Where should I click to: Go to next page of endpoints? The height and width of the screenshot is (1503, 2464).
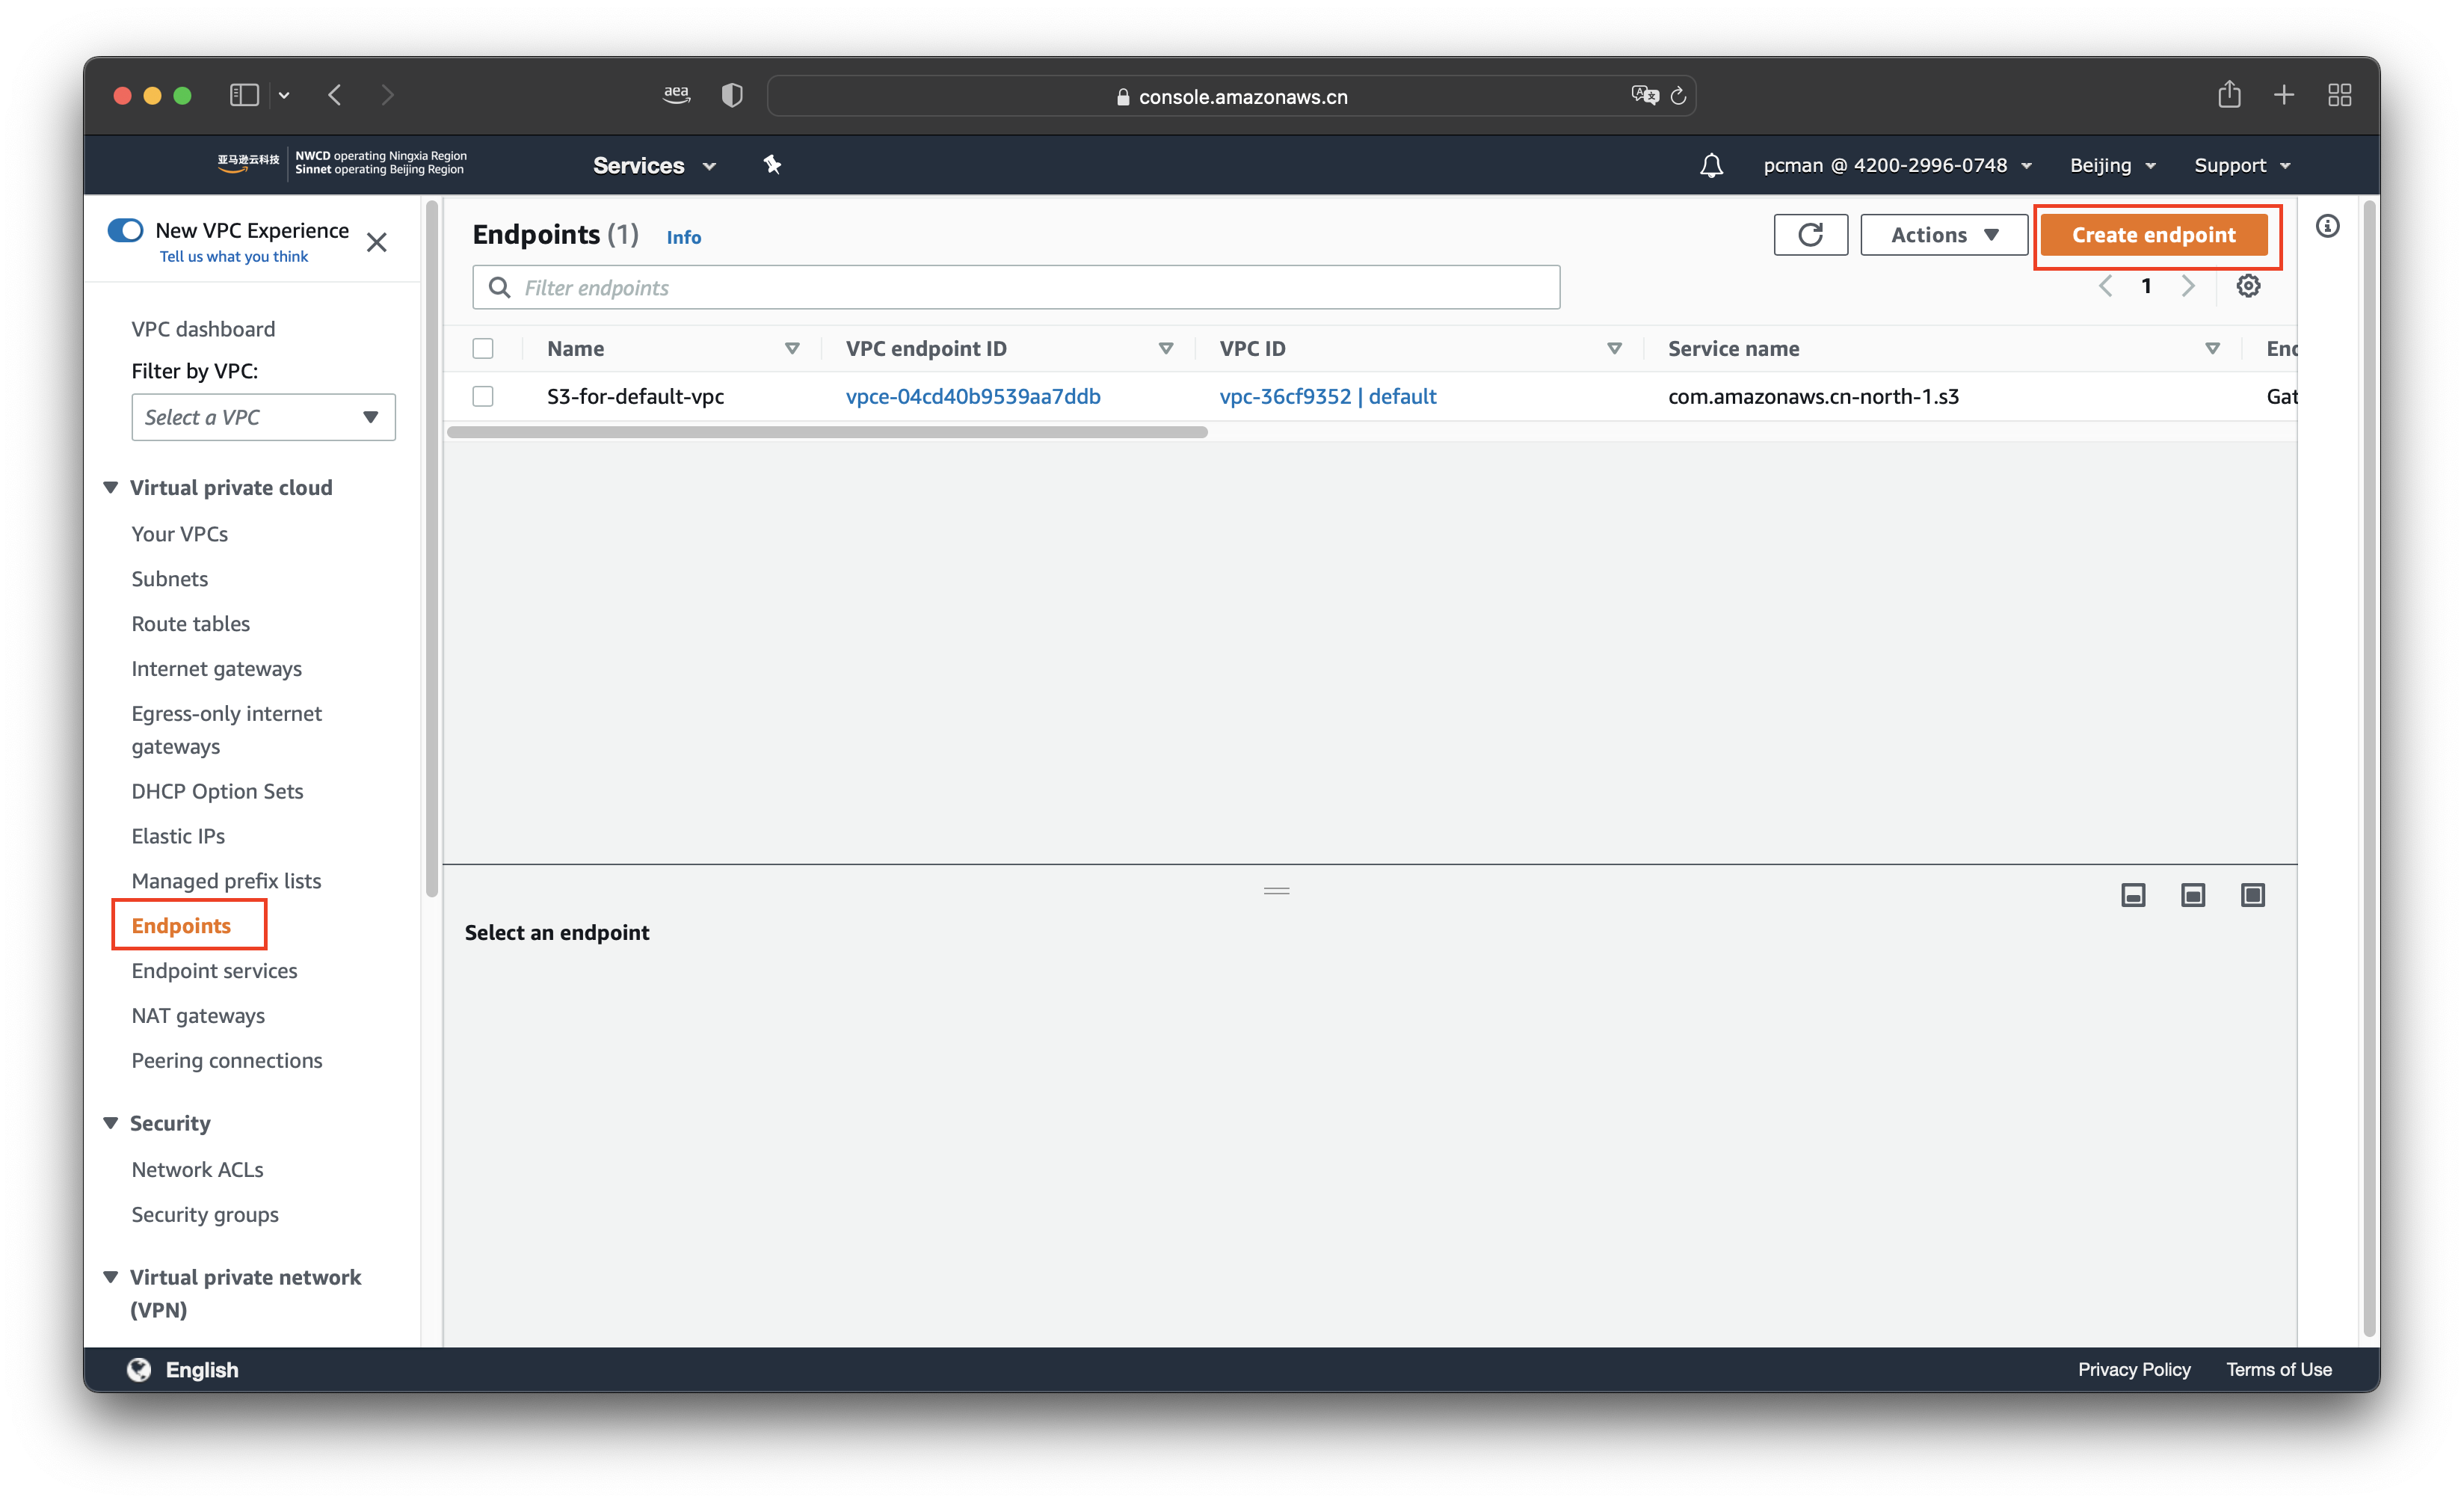point(2188,286)
